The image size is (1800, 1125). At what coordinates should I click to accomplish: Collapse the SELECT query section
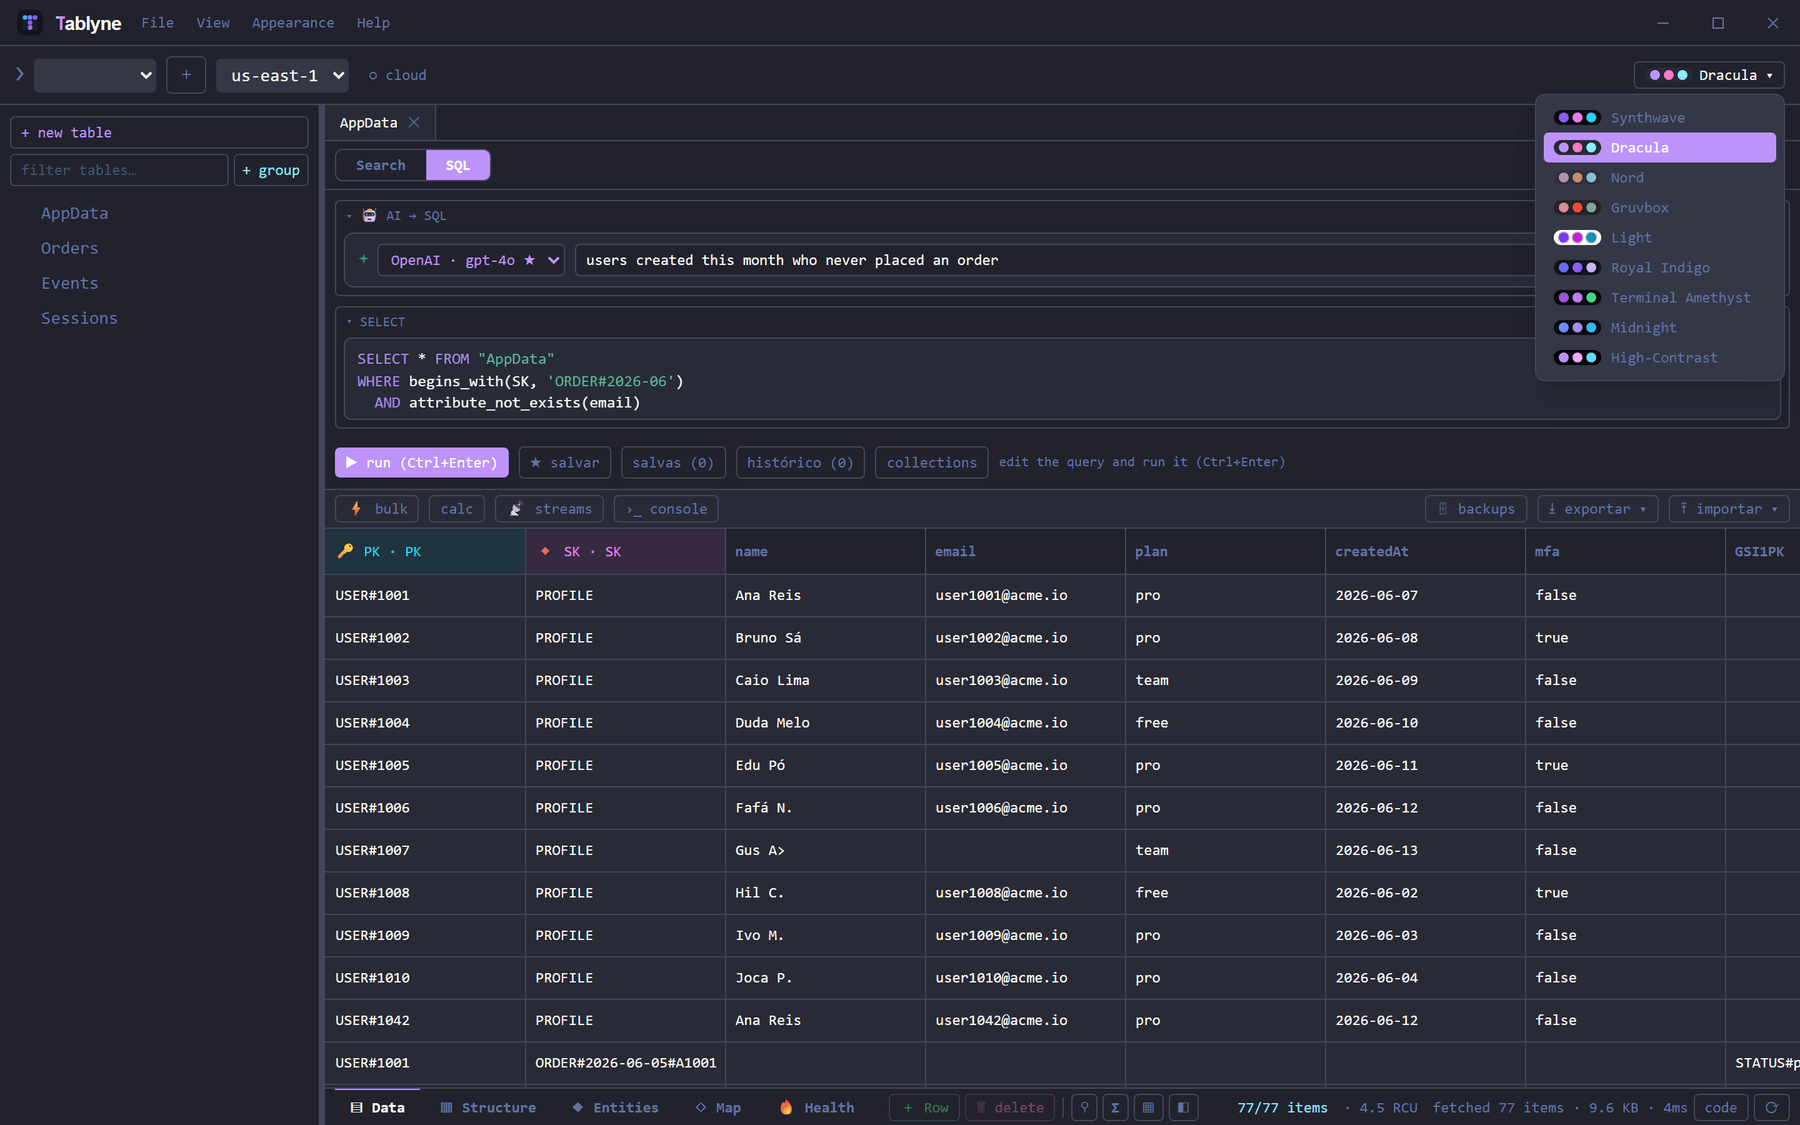click(x=349, y=322)
